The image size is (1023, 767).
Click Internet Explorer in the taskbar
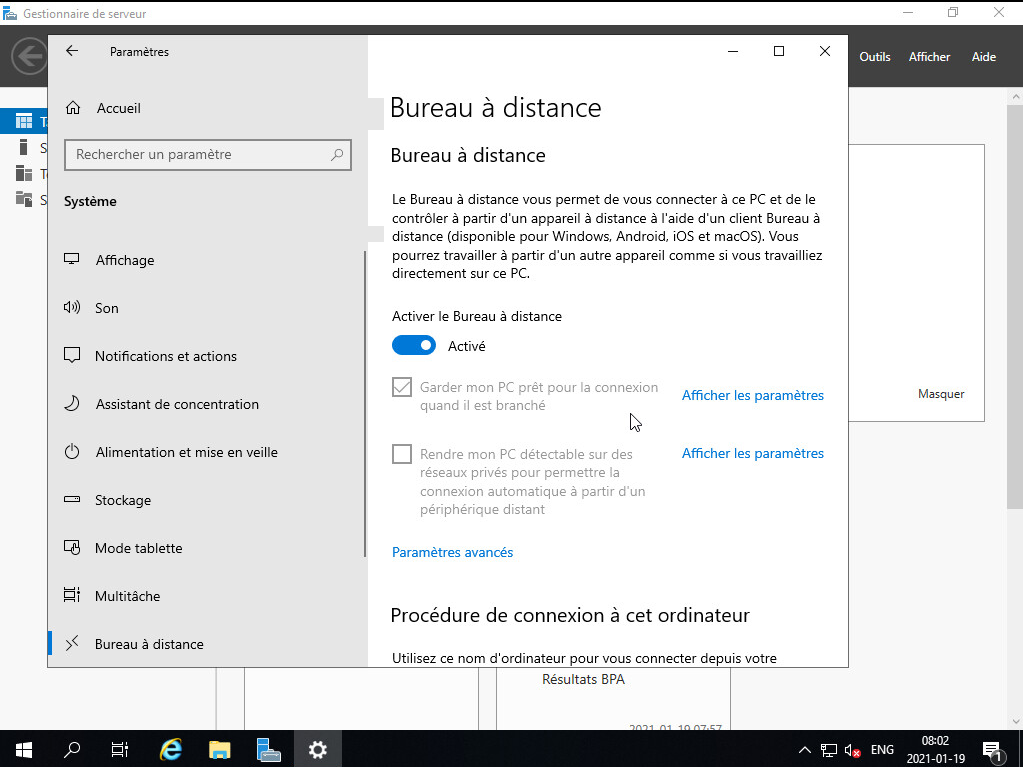pyautogui.click(x=172, y=749)
